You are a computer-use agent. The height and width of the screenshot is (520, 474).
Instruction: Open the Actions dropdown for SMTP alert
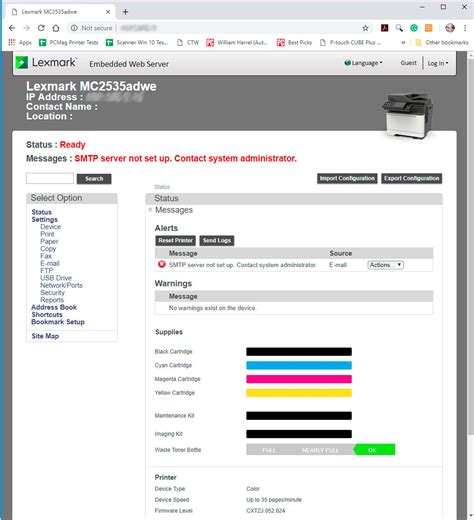click(386, 265)
